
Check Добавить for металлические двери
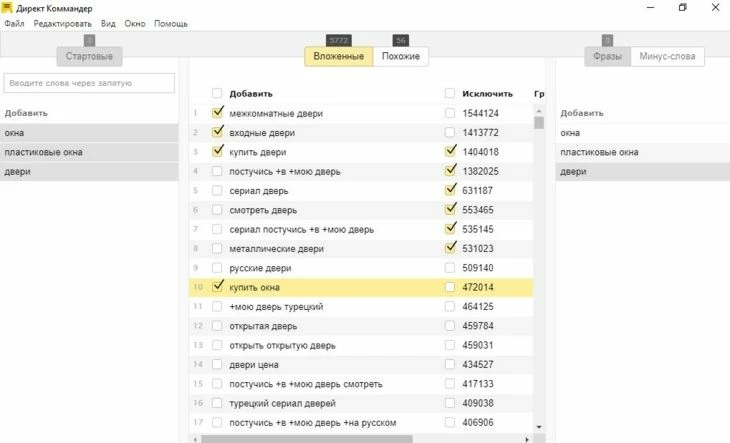tap(217, 248)
